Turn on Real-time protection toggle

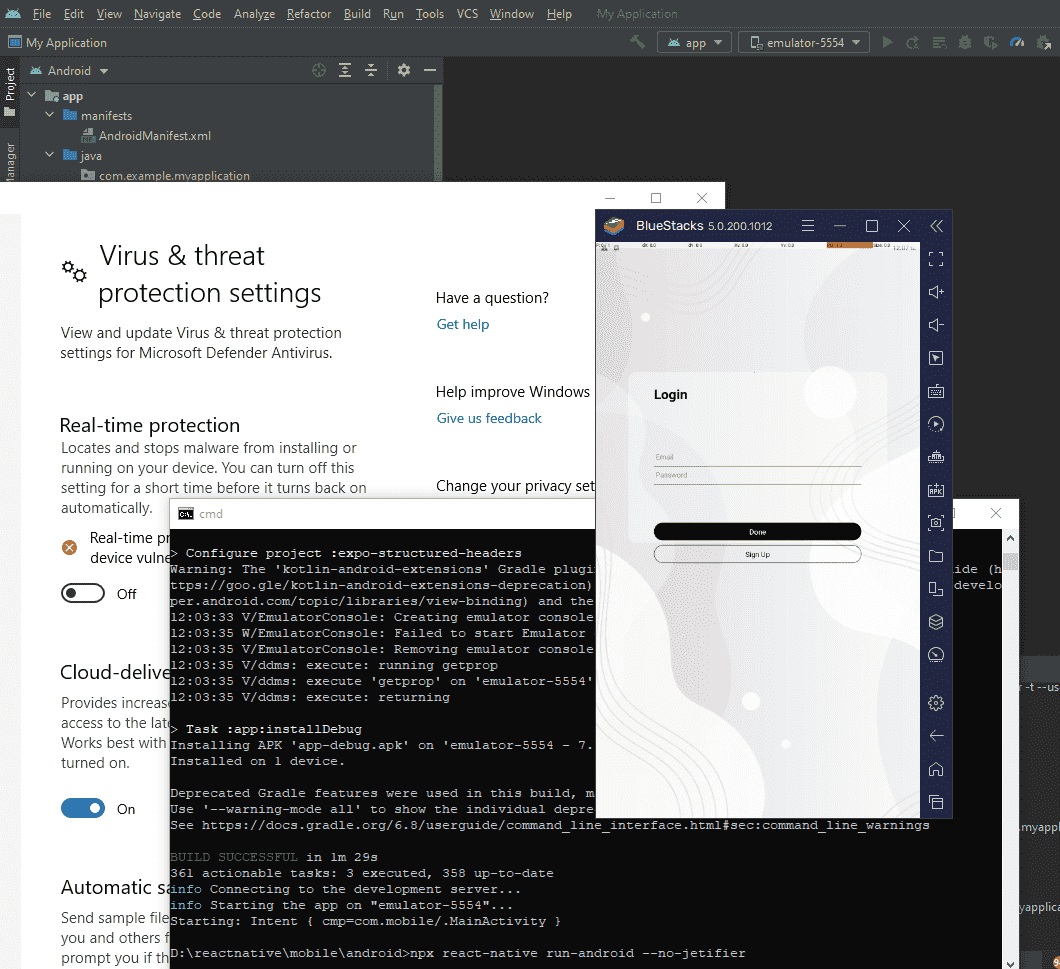point(82,593)
